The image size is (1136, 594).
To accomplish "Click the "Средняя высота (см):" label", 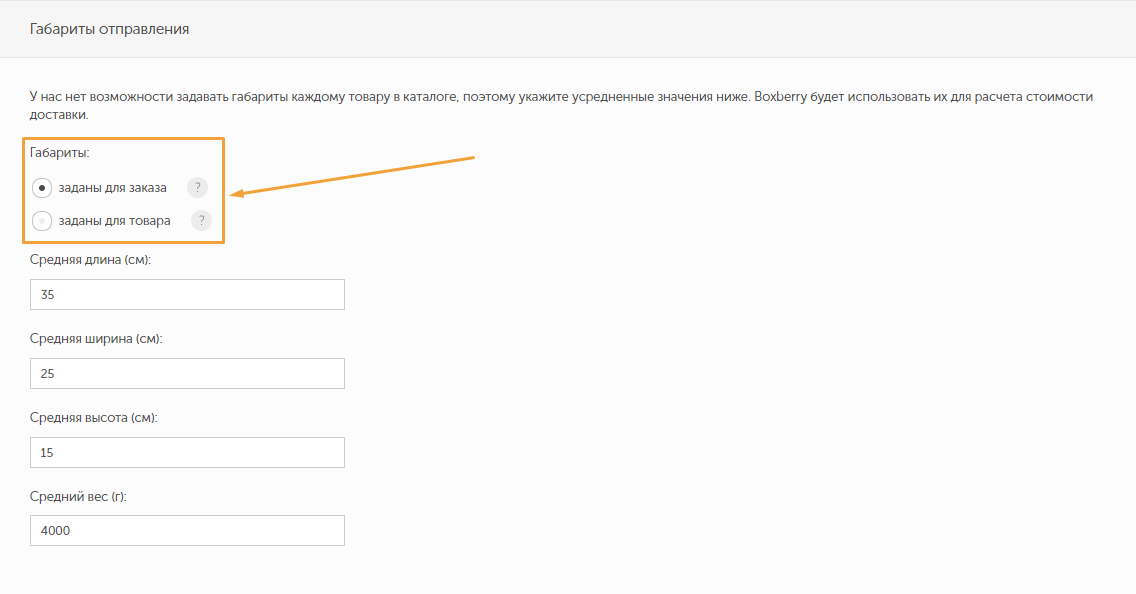I will coord(94,418).
